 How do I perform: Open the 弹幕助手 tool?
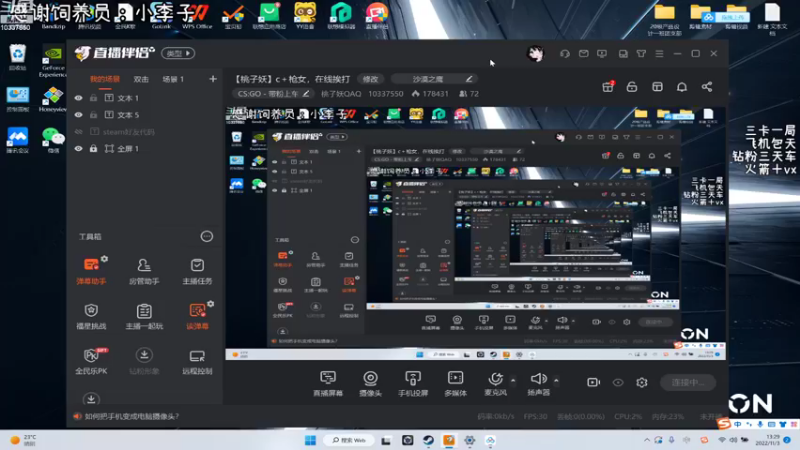coord(91,271)
